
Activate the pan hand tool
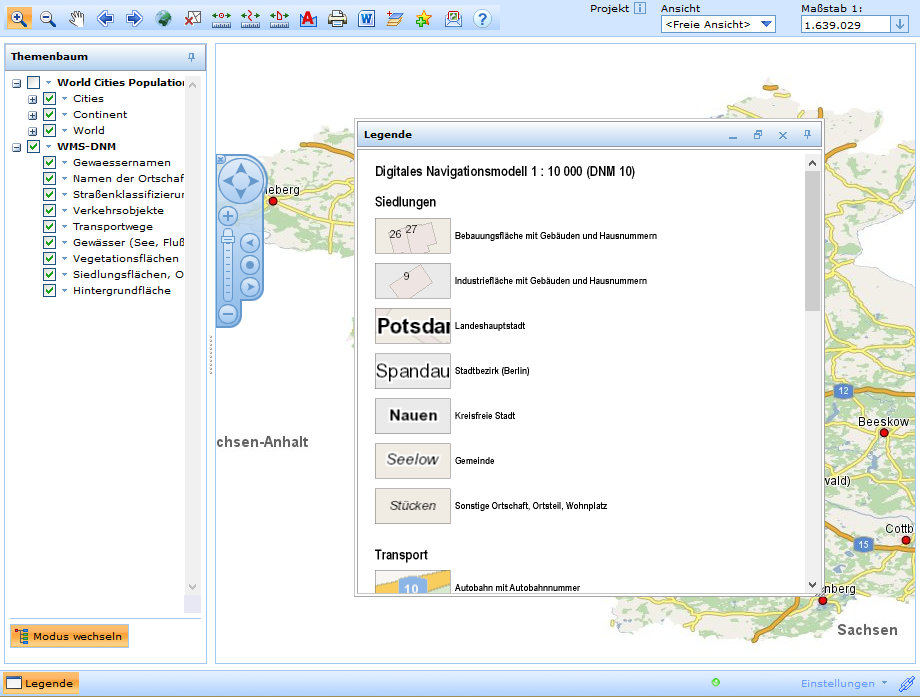point(77,18)
